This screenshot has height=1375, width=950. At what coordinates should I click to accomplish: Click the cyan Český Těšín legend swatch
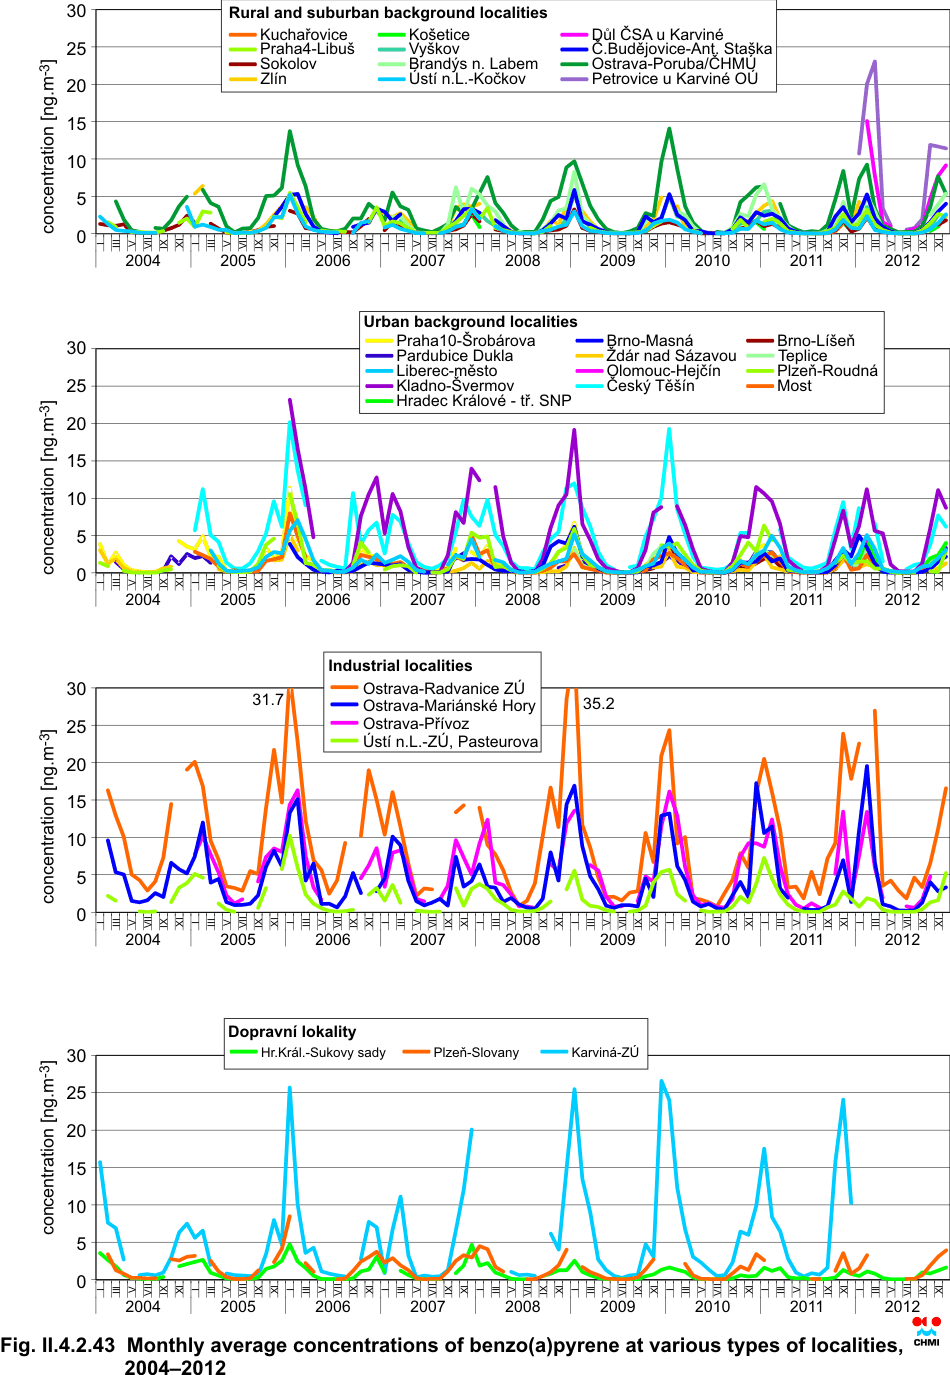click(590, 386)
